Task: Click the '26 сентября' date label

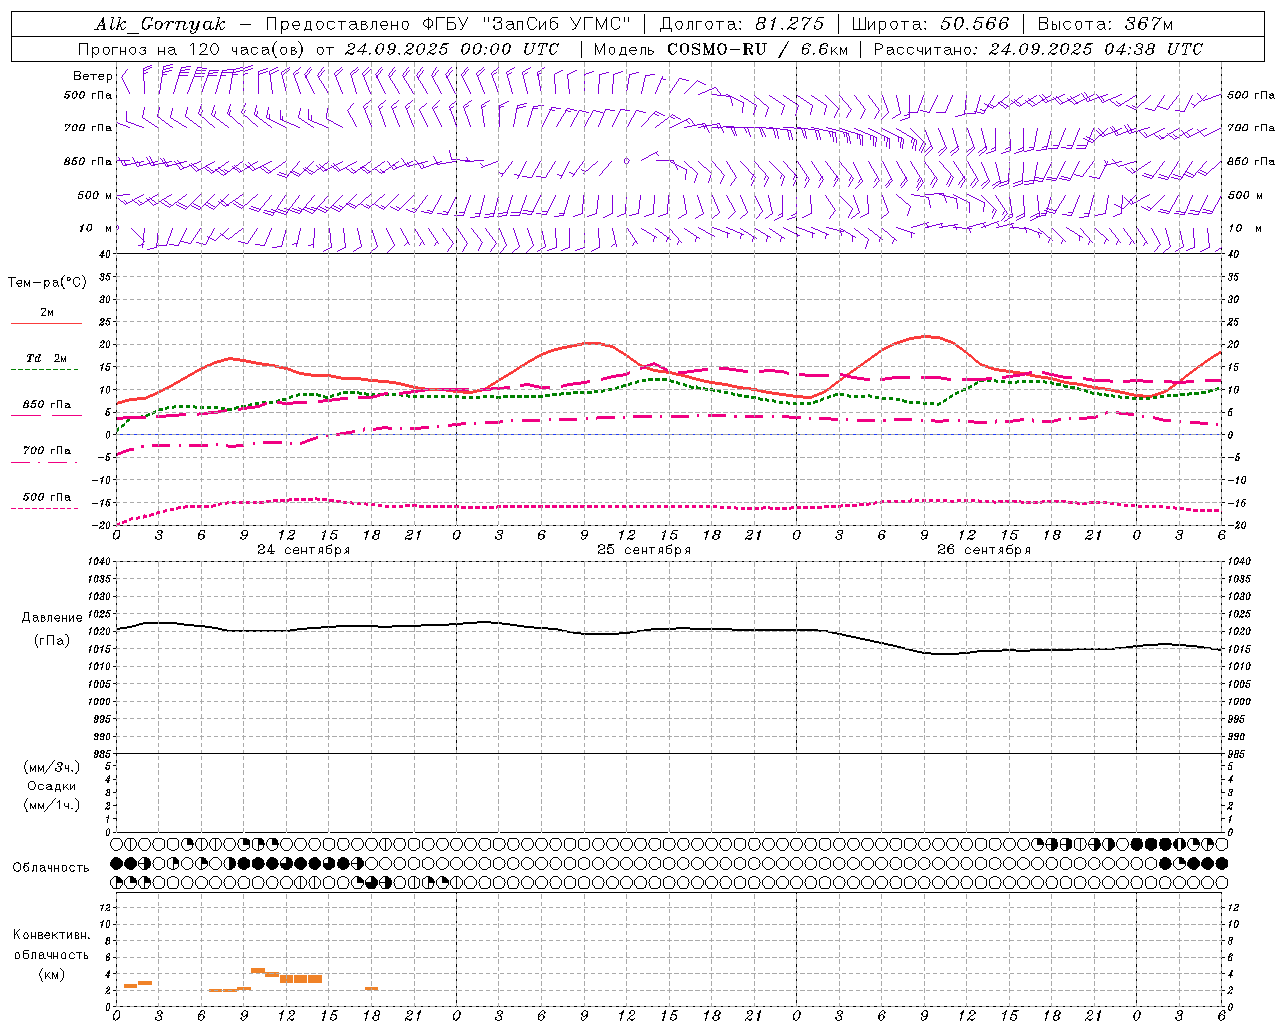Action: [x=983, y=549]
